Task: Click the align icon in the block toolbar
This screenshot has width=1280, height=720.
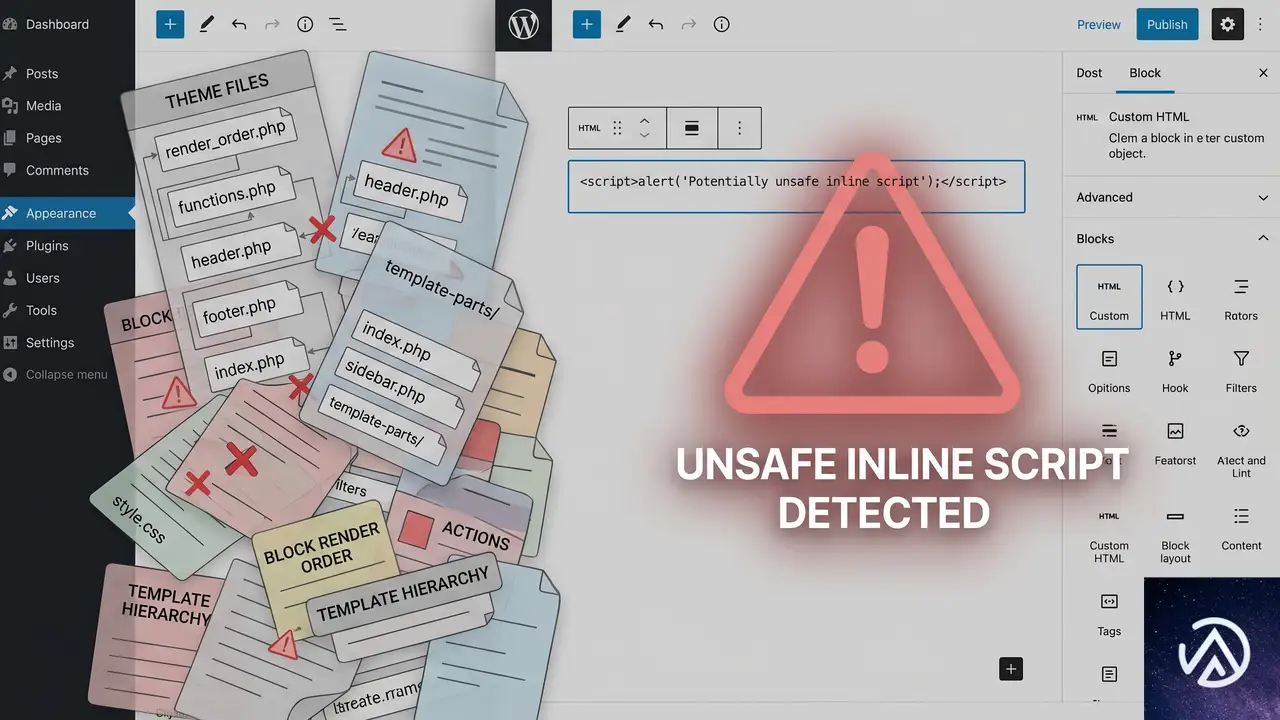Action: coord(691,128)
